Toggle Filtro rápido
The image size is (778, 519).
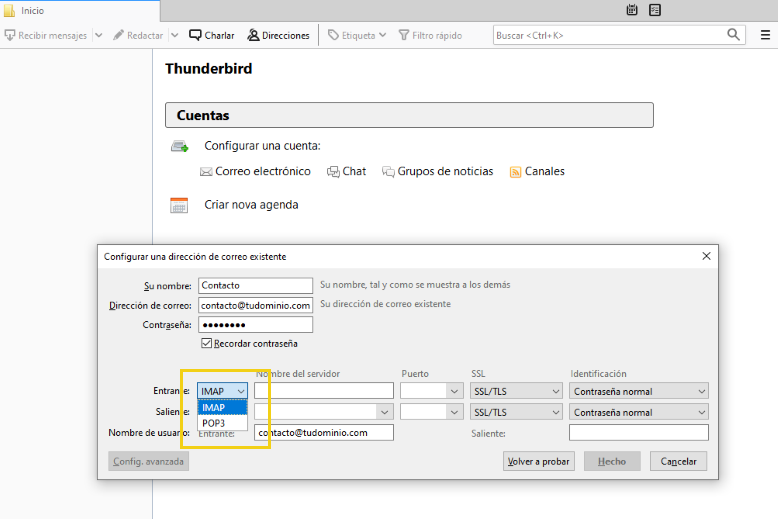pos(430,35)
